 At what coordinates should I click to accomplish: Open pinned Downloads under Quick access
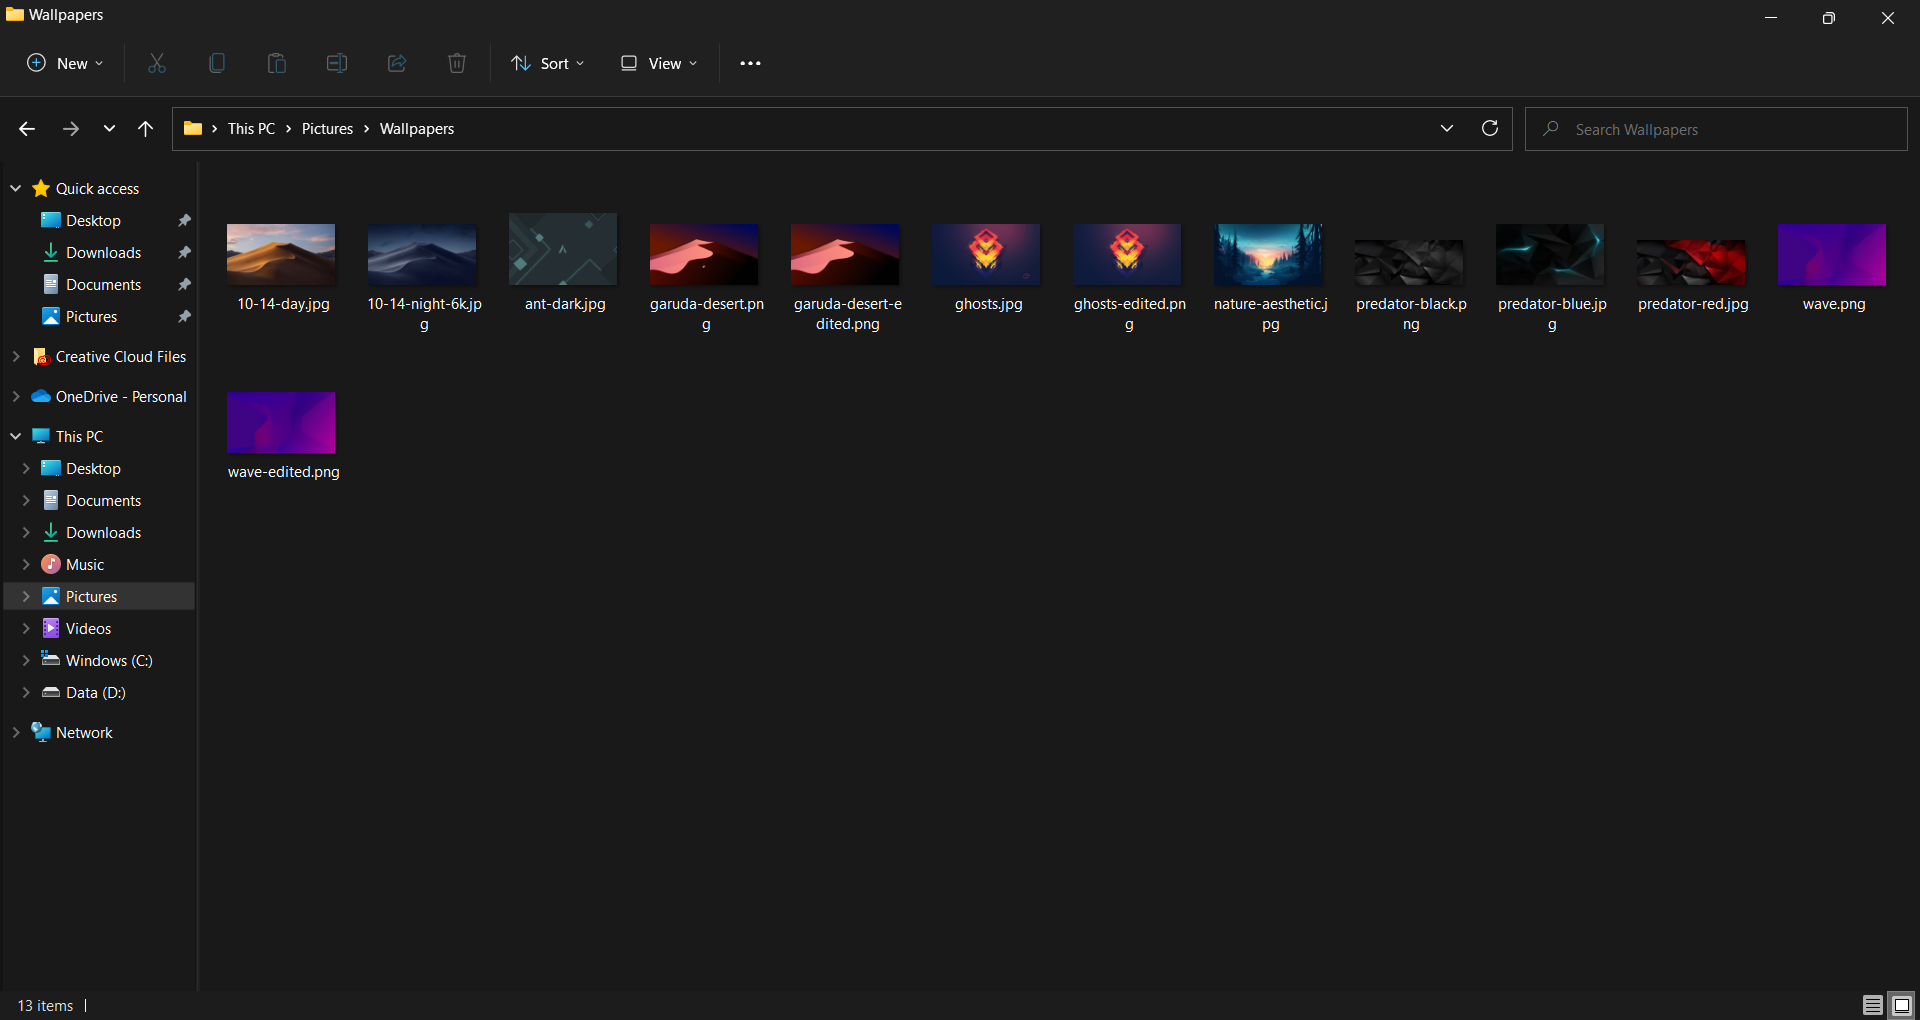coord(103,252)
